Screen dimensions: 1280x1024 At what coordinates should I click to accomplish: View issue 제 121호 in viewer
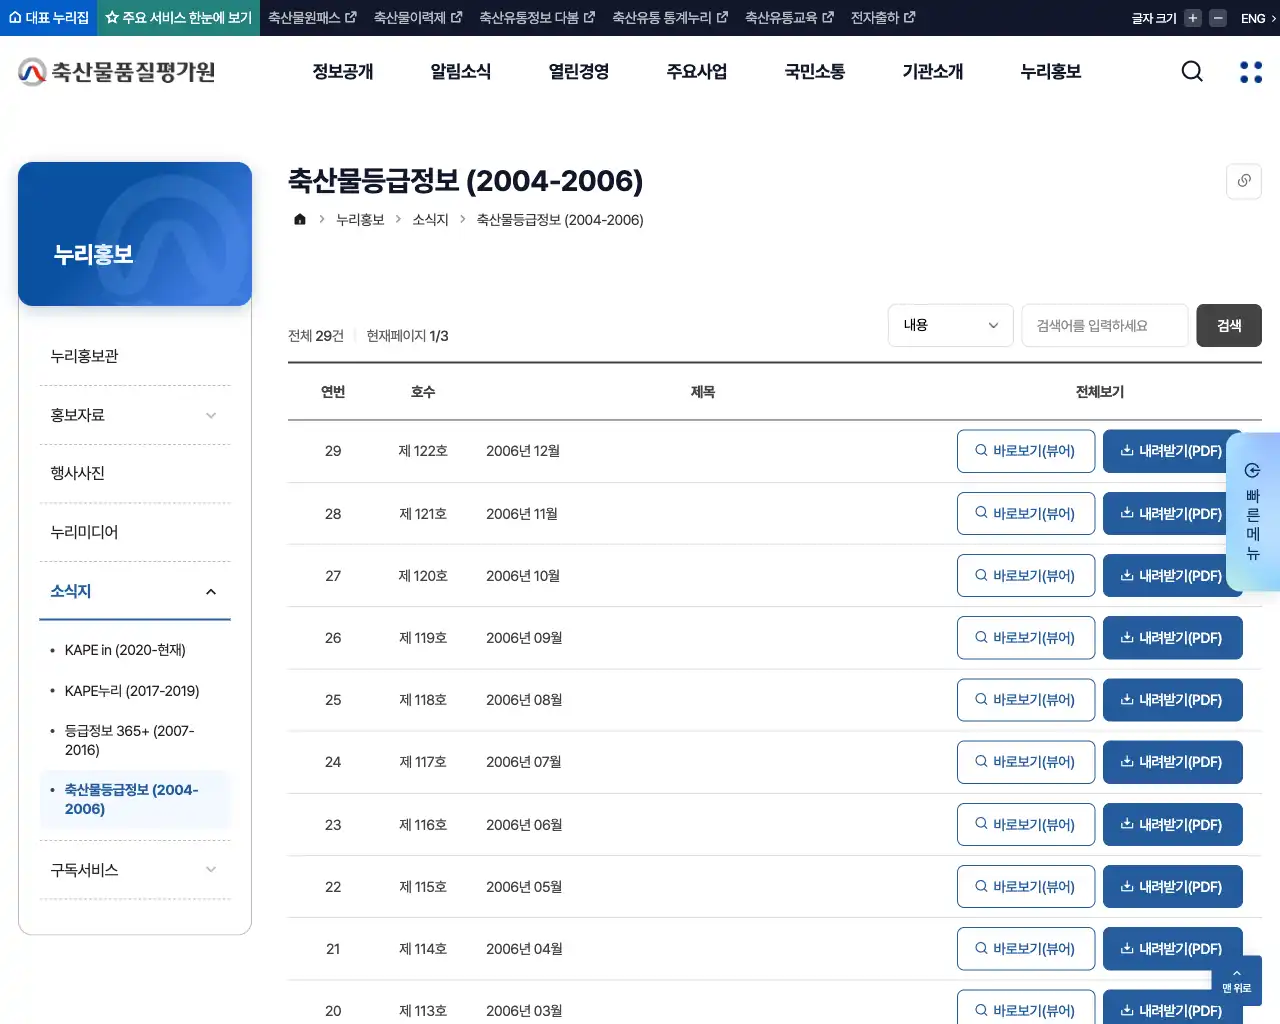click(1026, 513)
